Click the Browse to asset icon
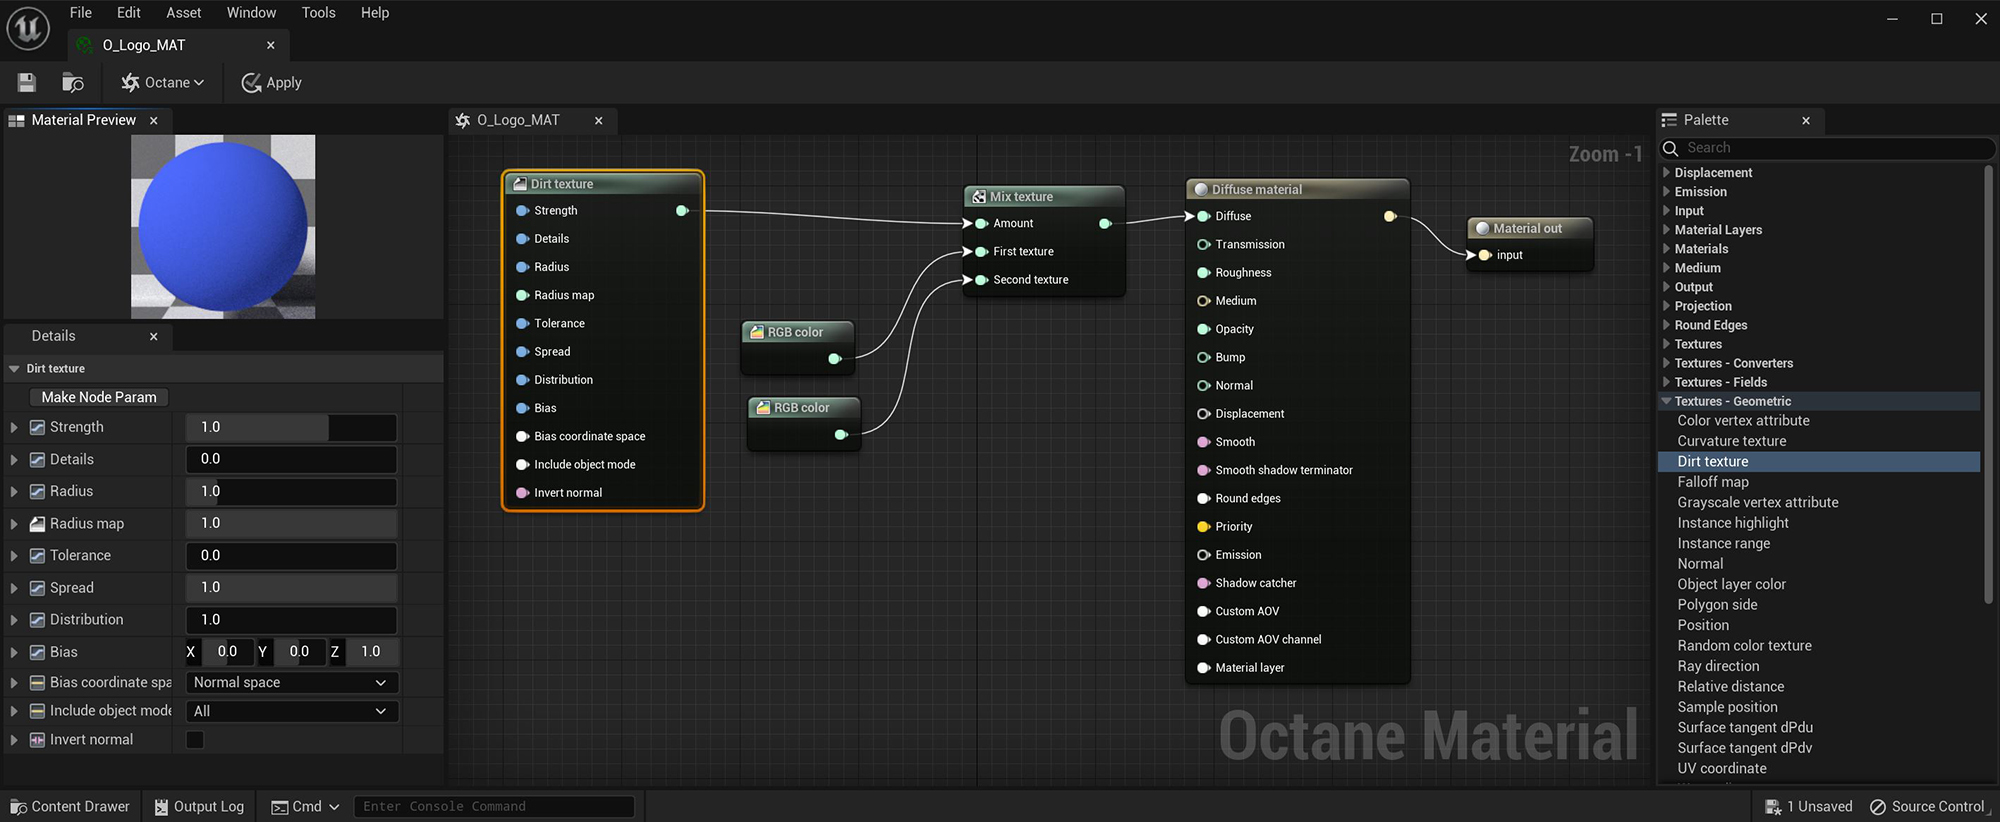Viewport: 2000px width, 822px height. [x=73, y=83]
